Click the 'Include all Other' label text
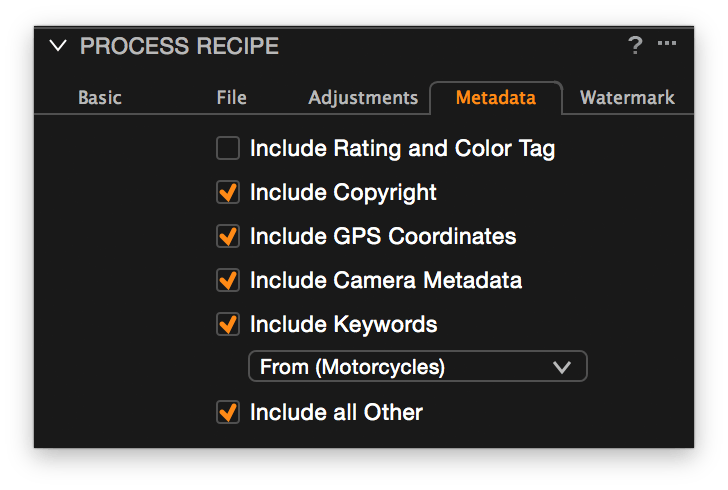This screenshot has height=490, width=728. [337, 412]
